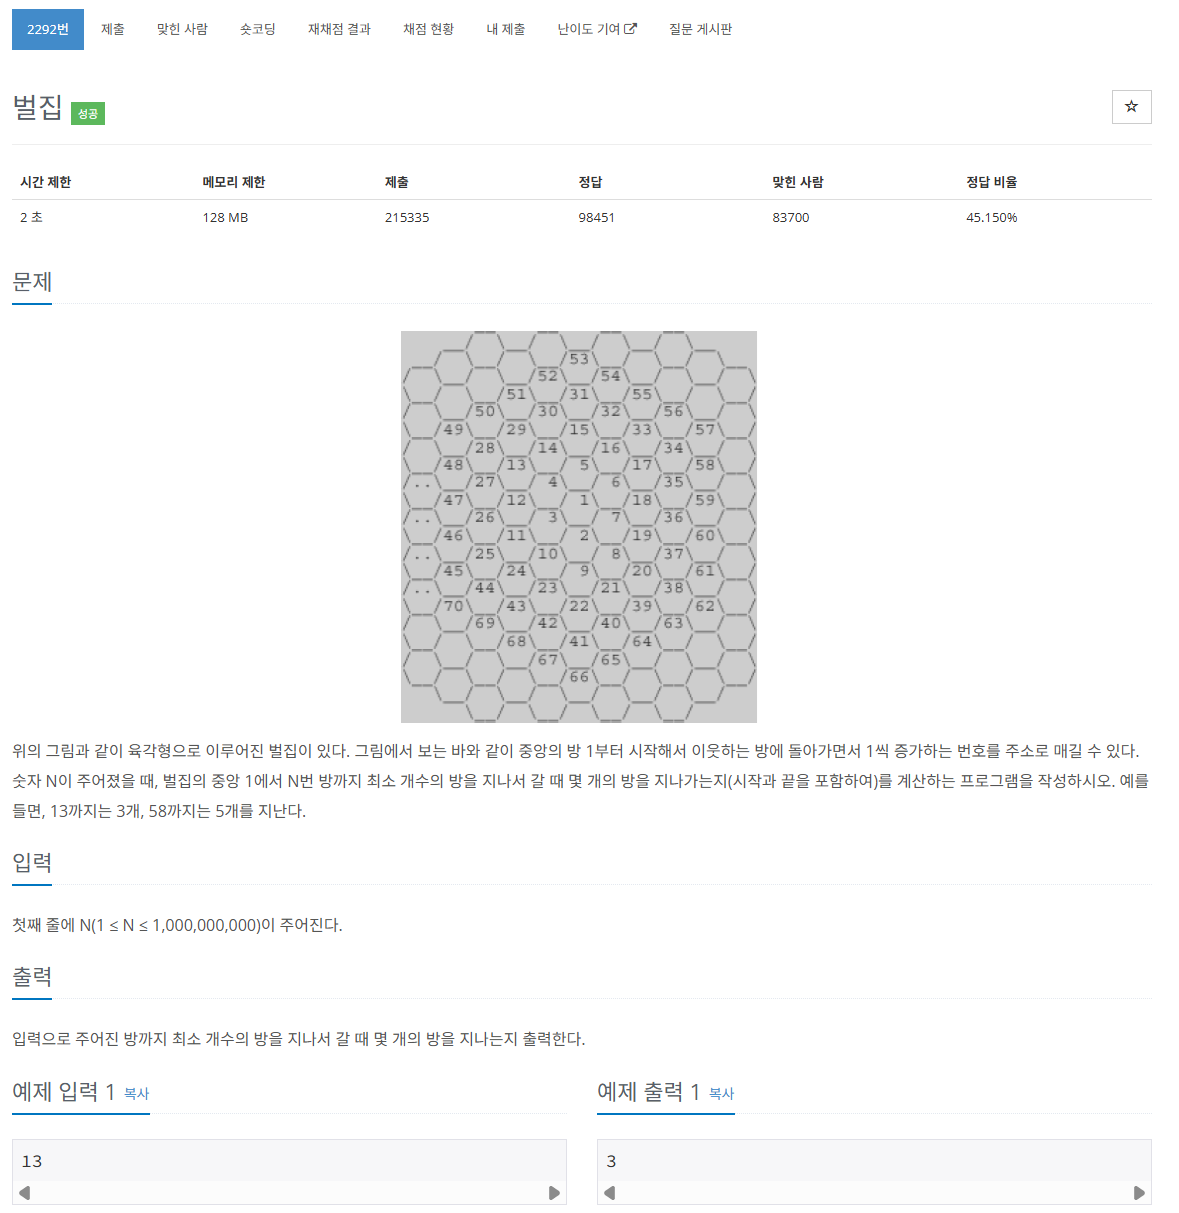Screen dimensions: 1179x1213
Task: Click the sample input box showing 13
Action: coord(289,1161)
